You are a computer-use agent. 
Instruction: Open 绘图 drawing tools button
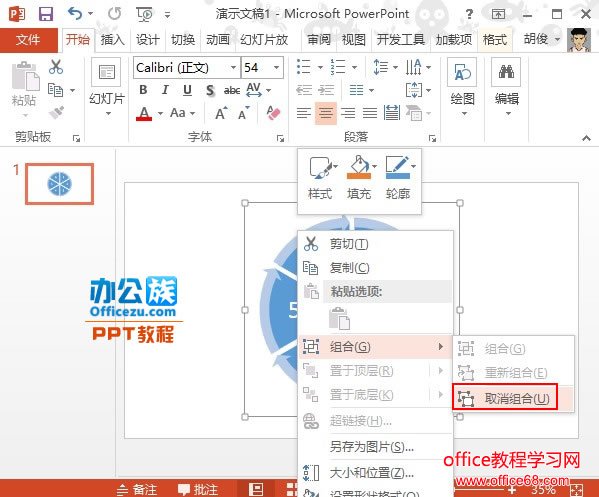[x=462, y=86]
